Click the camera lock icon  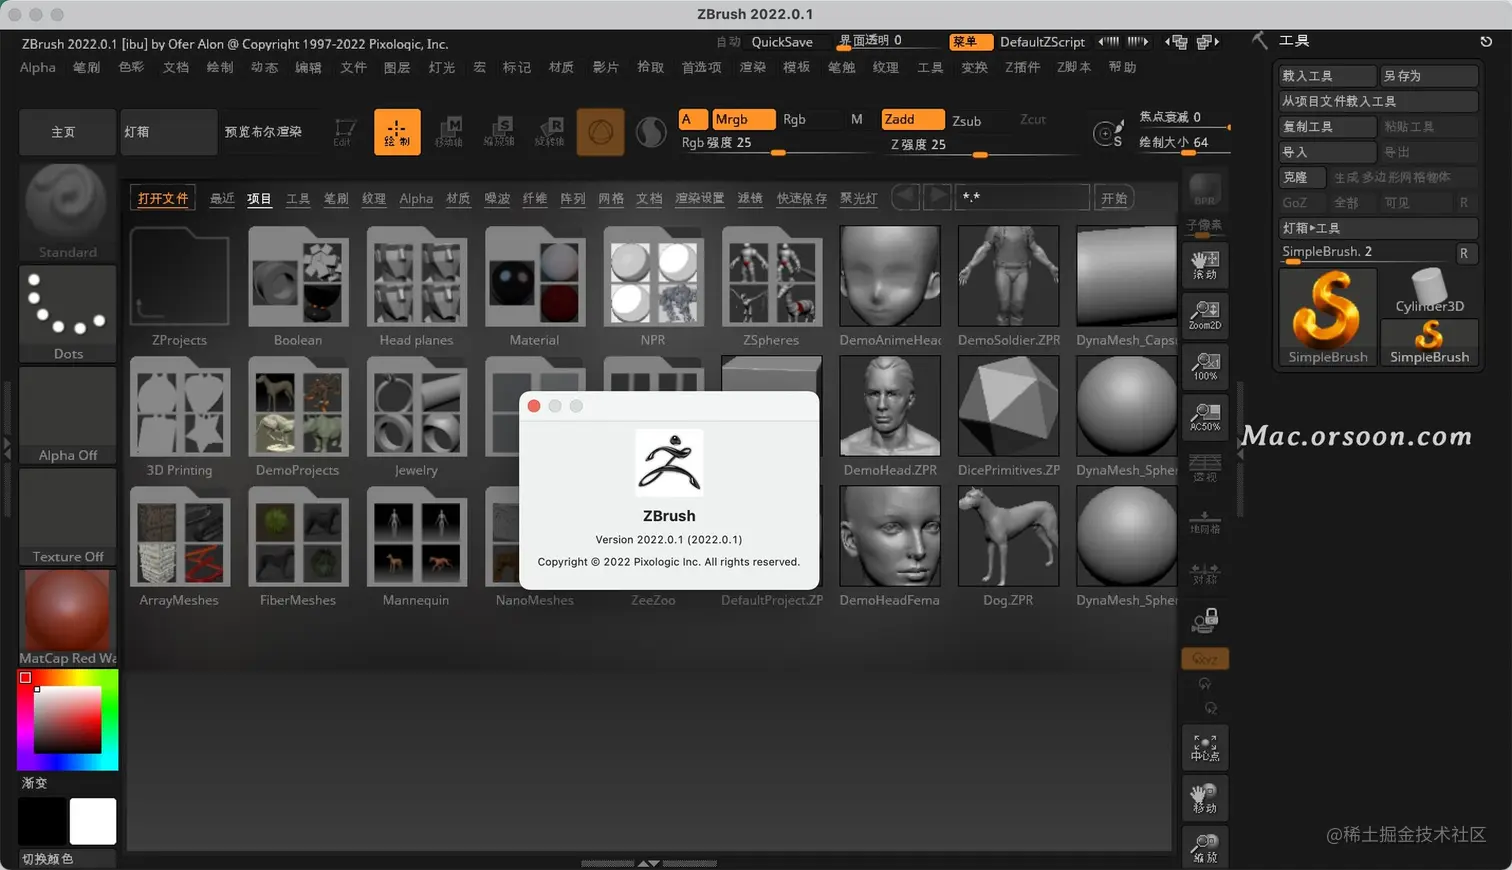(x=1205, y=620)
